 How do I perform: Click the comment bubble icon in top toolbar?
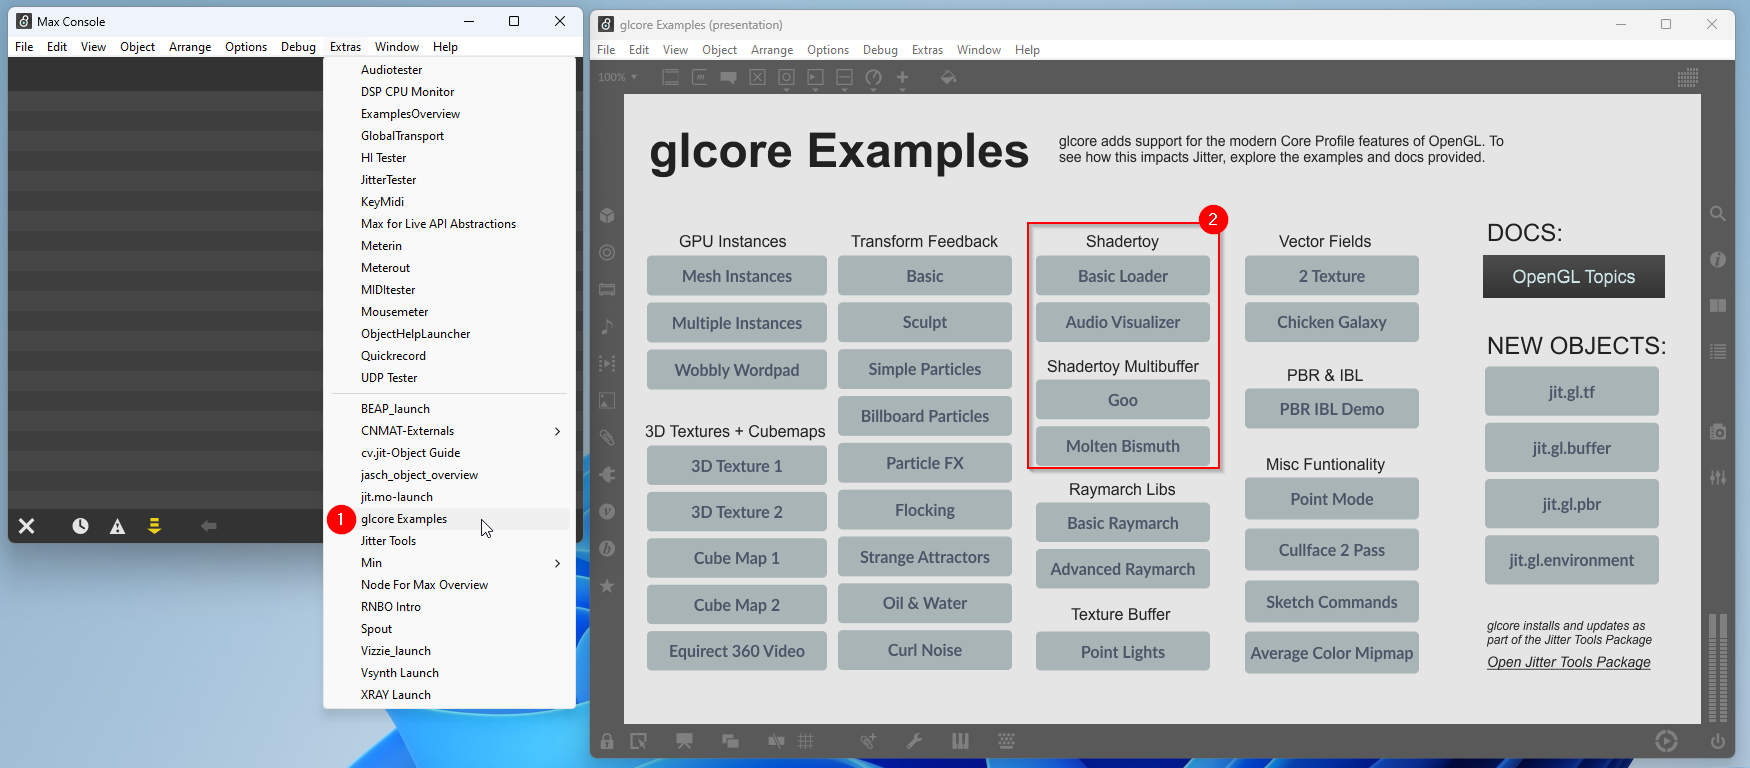point(729,77)
